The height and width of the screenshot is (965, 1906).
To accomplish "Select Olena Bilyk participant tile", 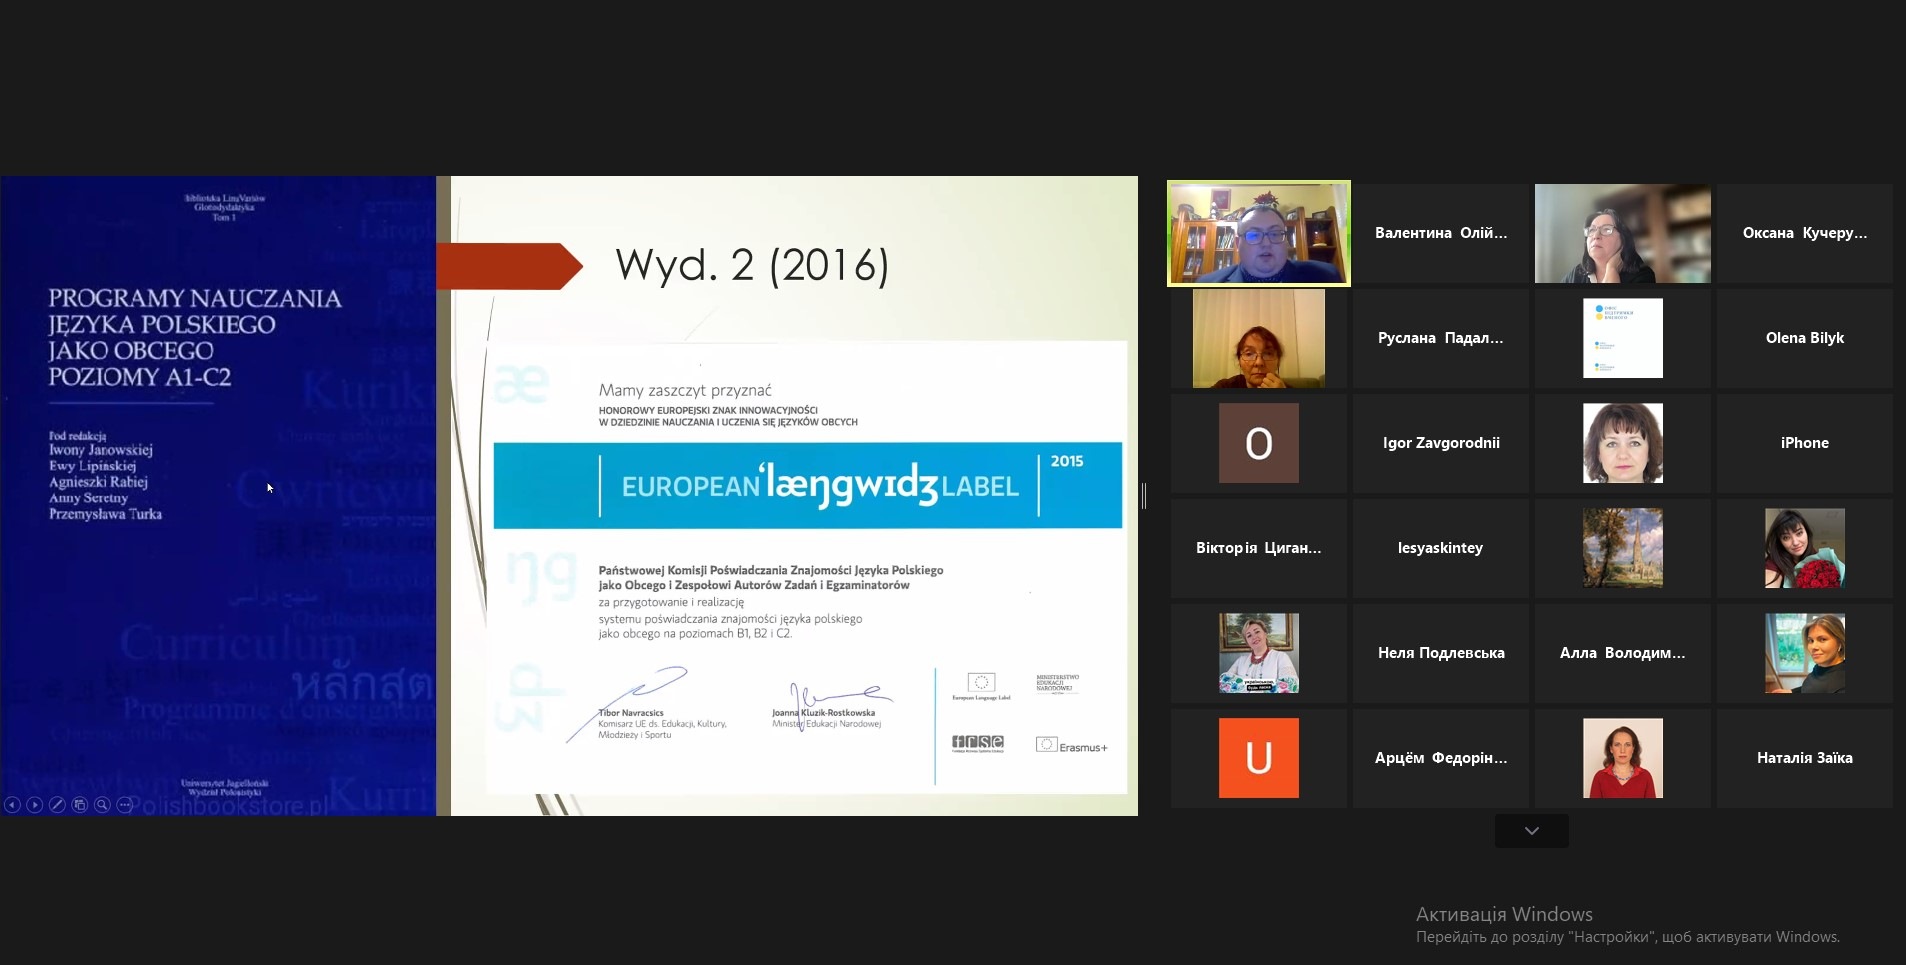I will (x=1804, y=338).
